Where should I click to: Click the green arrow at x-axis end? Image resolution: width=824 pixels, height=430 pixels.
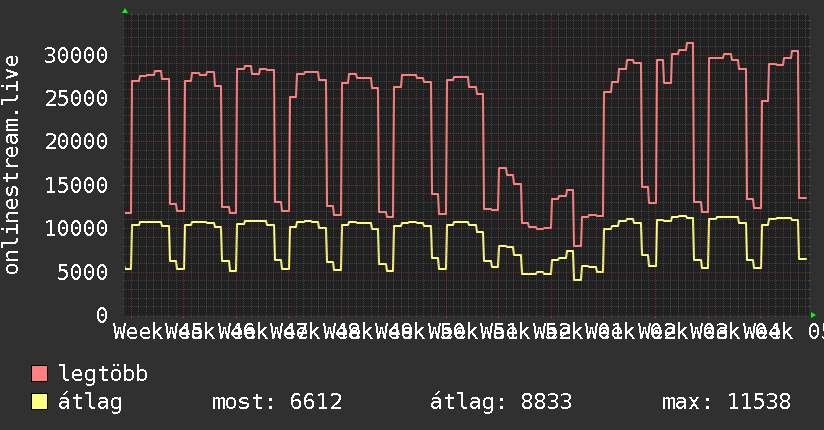coord(813,315)
